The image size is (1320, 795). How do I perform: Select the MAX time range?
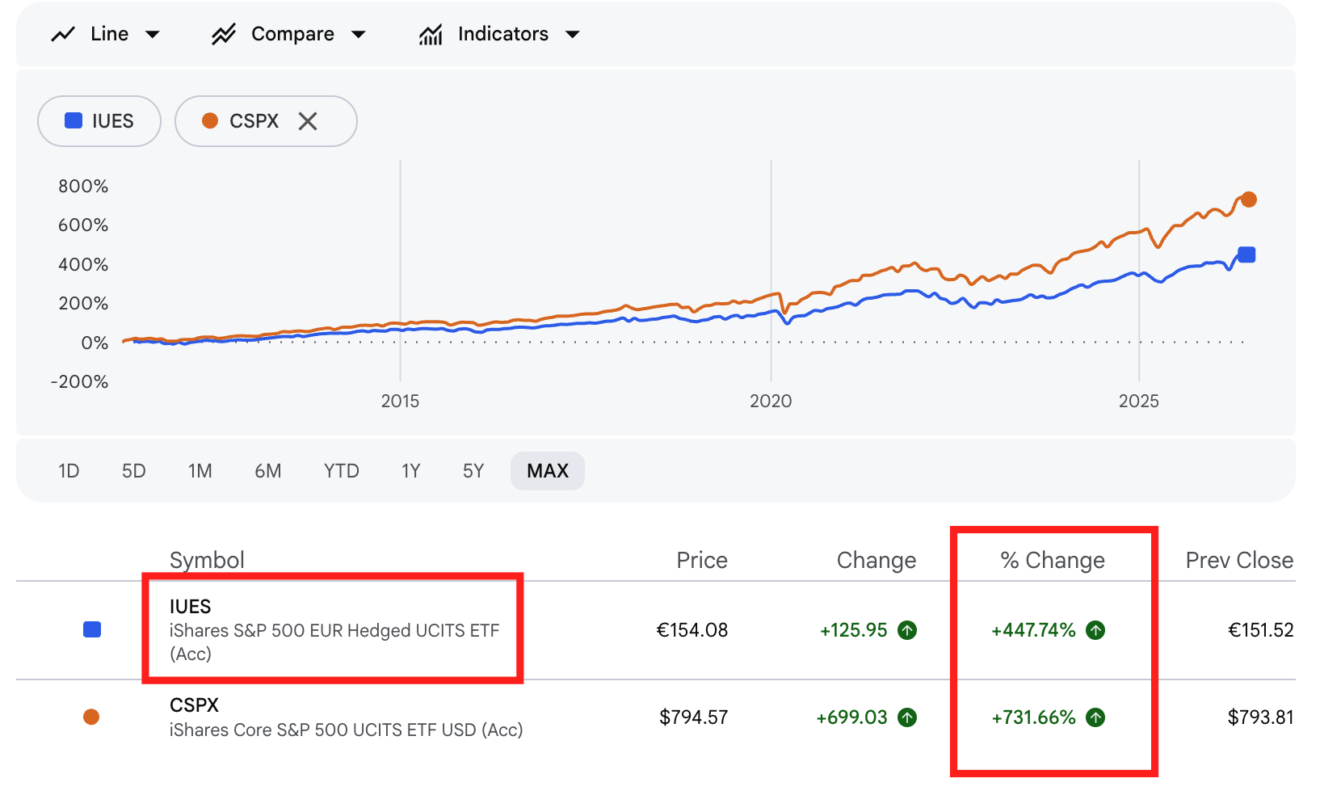[547, 470]
